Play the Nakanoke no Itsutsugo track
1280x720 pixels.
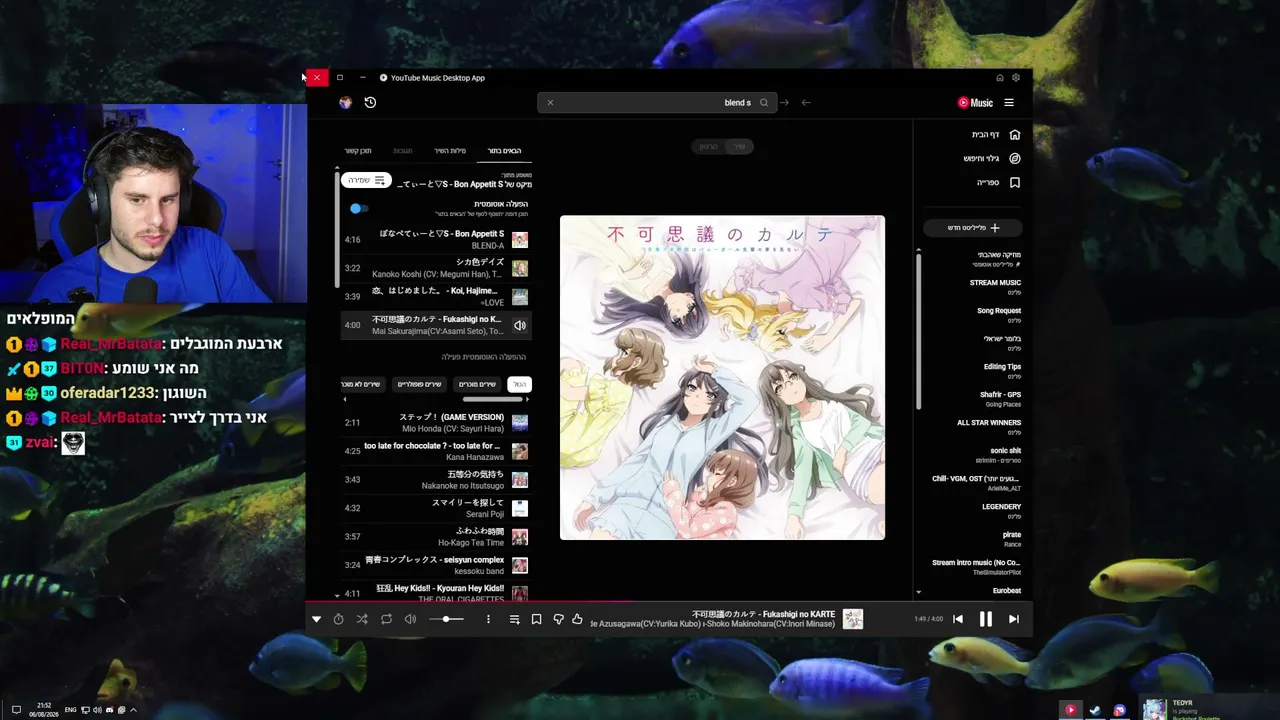pyautogui.click(x=436, y=480)
